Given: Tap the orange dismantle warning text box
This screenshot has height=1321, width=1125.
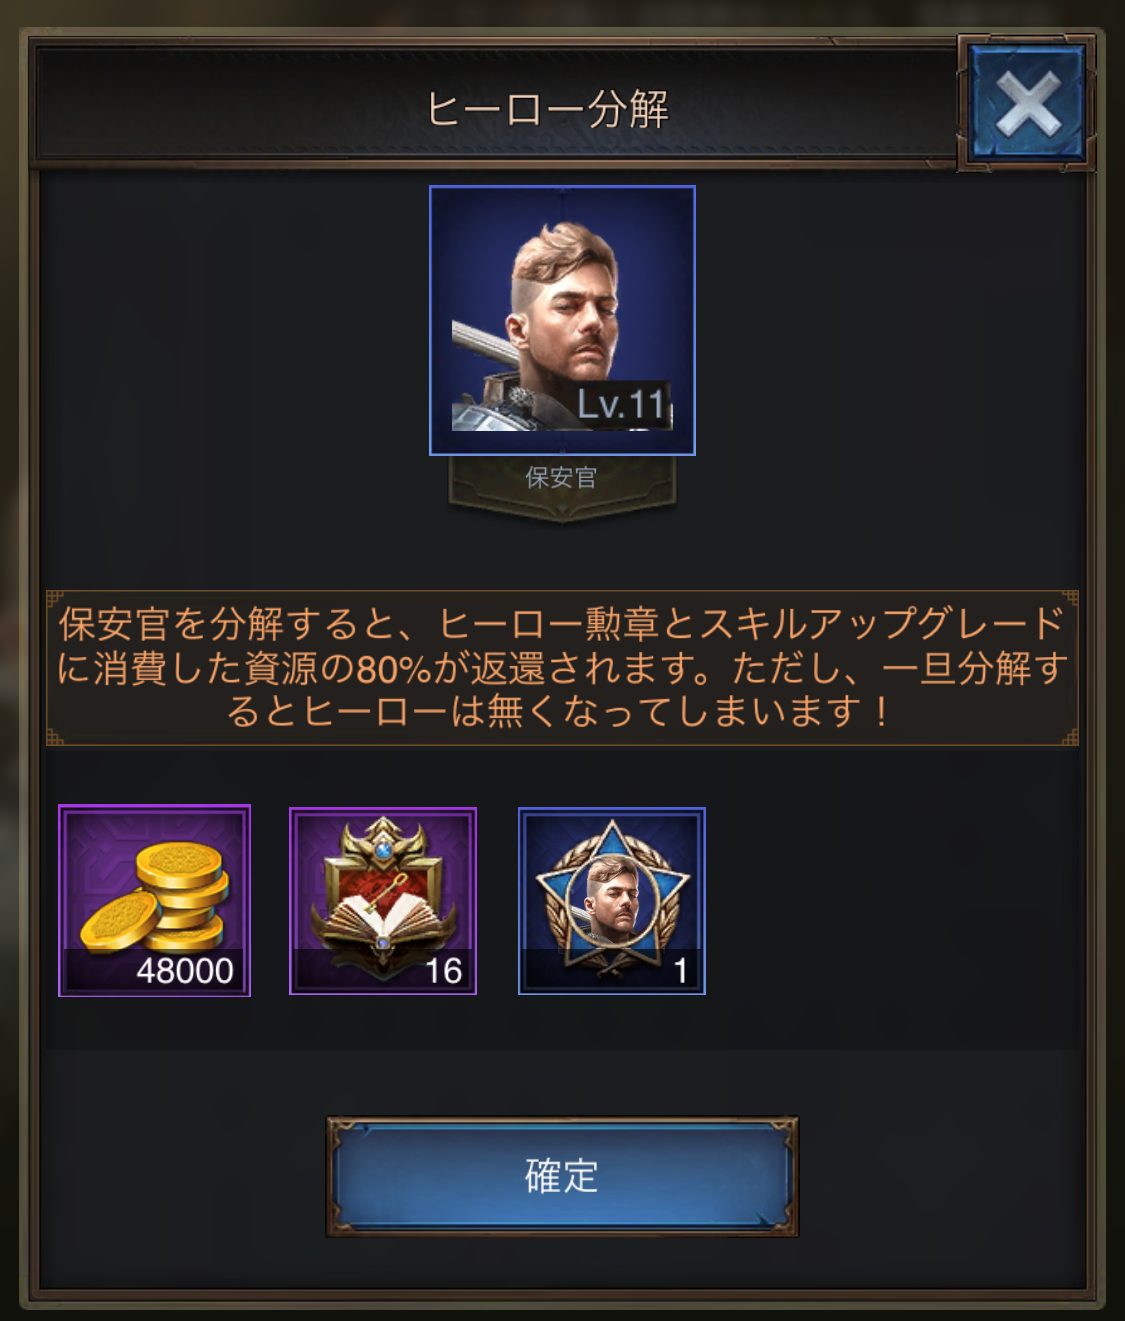Looking at the screenshot, I should (562, 668).
